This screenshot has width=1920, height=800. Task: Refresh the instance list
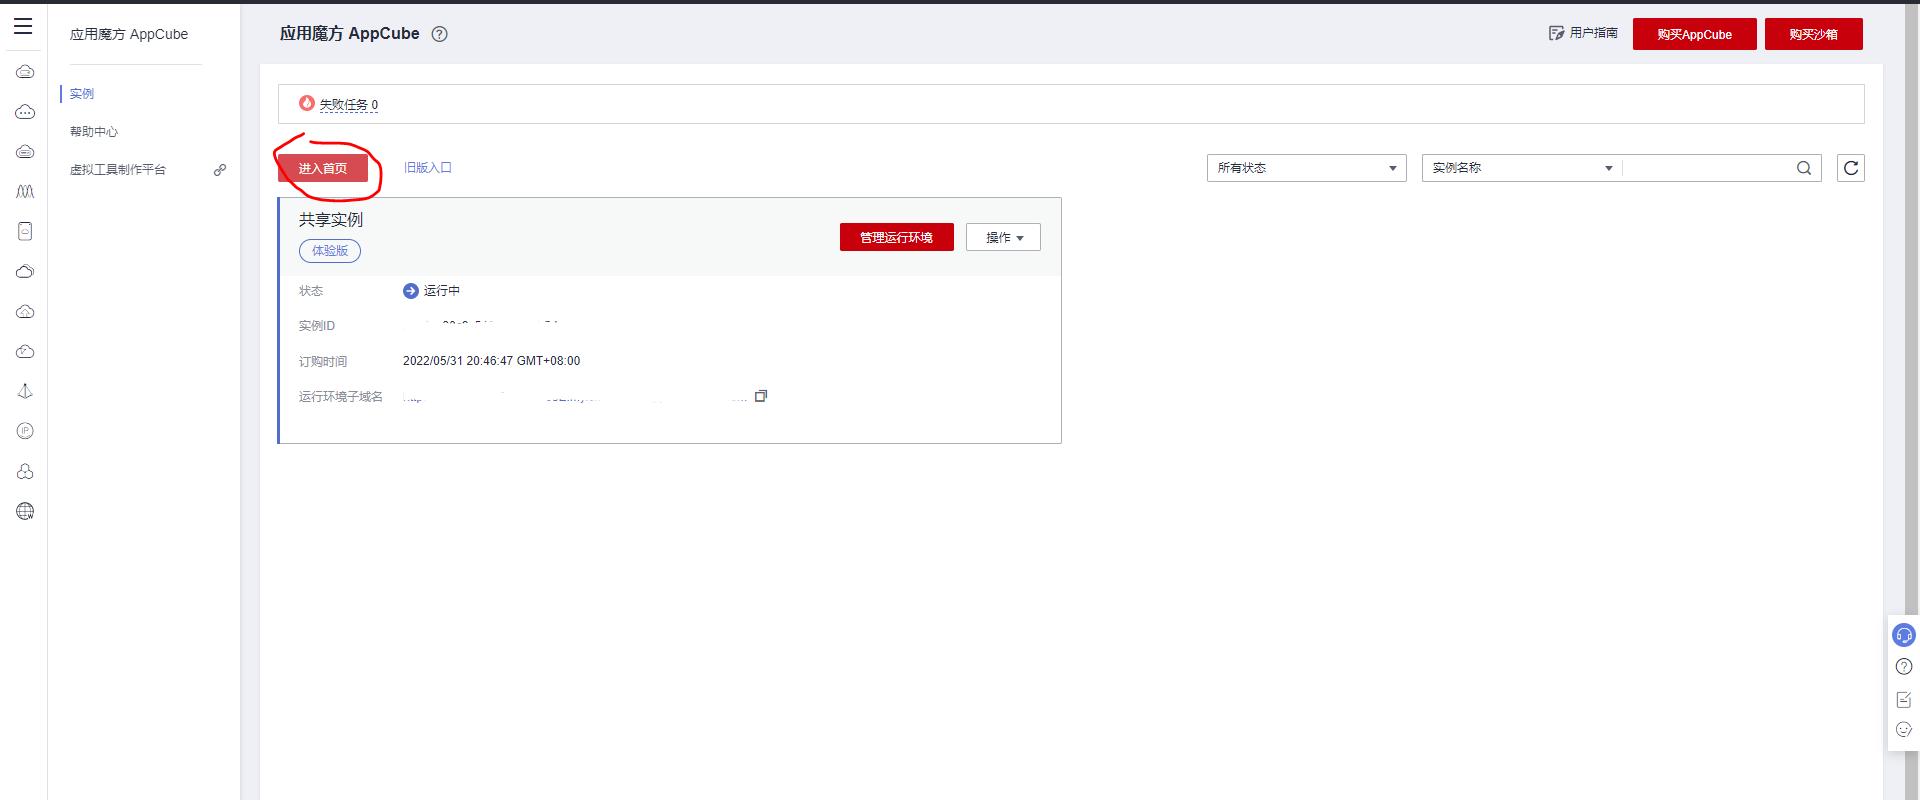coord(1851,168)
